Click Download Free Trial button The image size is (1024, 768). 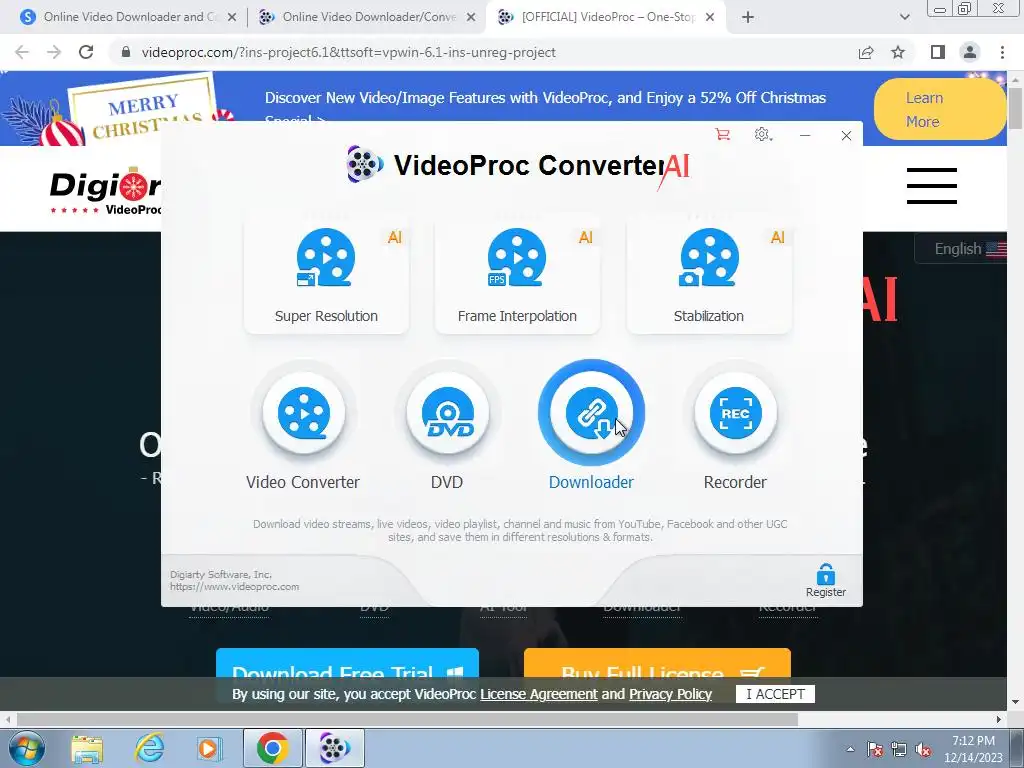pyautogui.click(x=347, y=664)
